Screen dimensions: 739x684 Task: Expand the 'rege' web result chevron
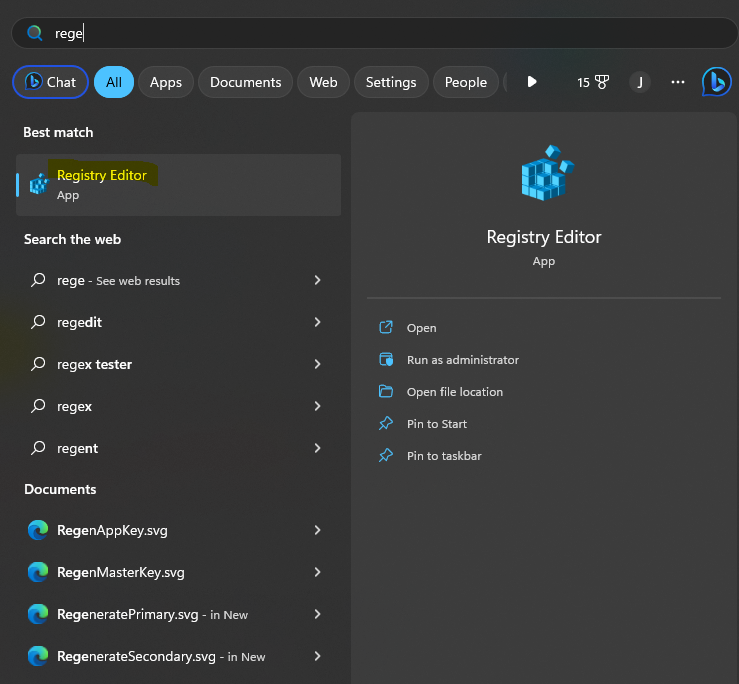(318, 280)
